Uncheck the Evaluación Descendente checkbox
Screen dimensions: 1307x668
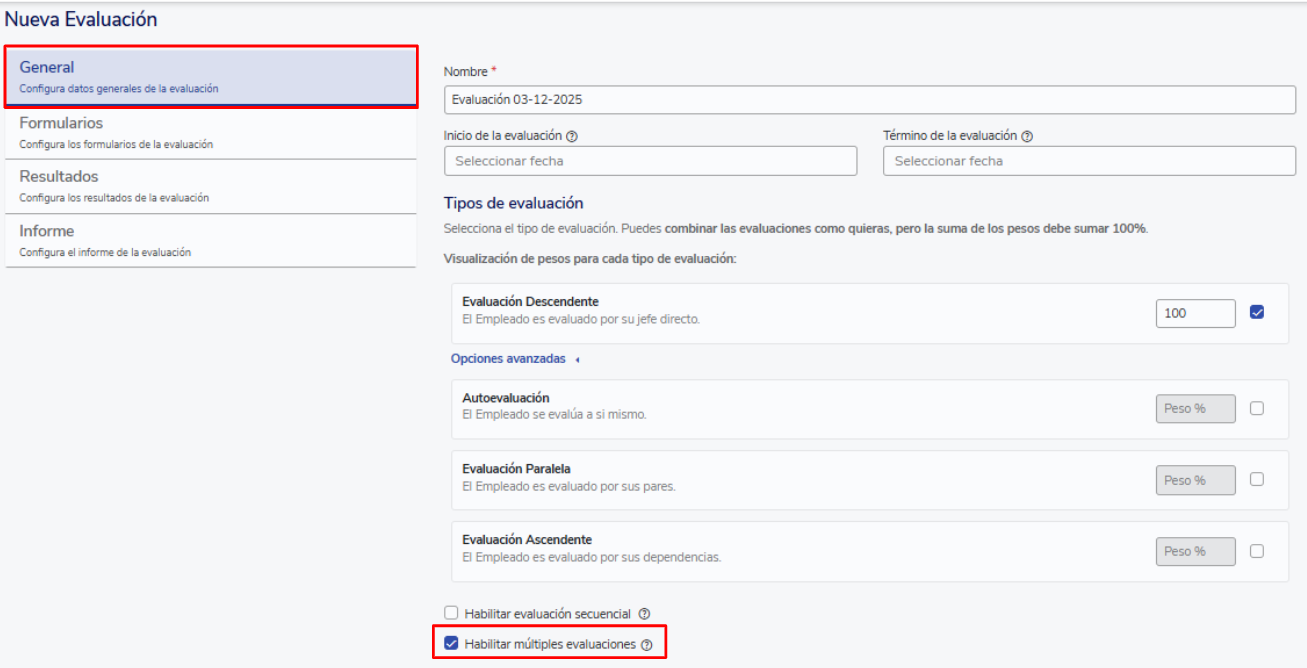(x=1257, y=312)
